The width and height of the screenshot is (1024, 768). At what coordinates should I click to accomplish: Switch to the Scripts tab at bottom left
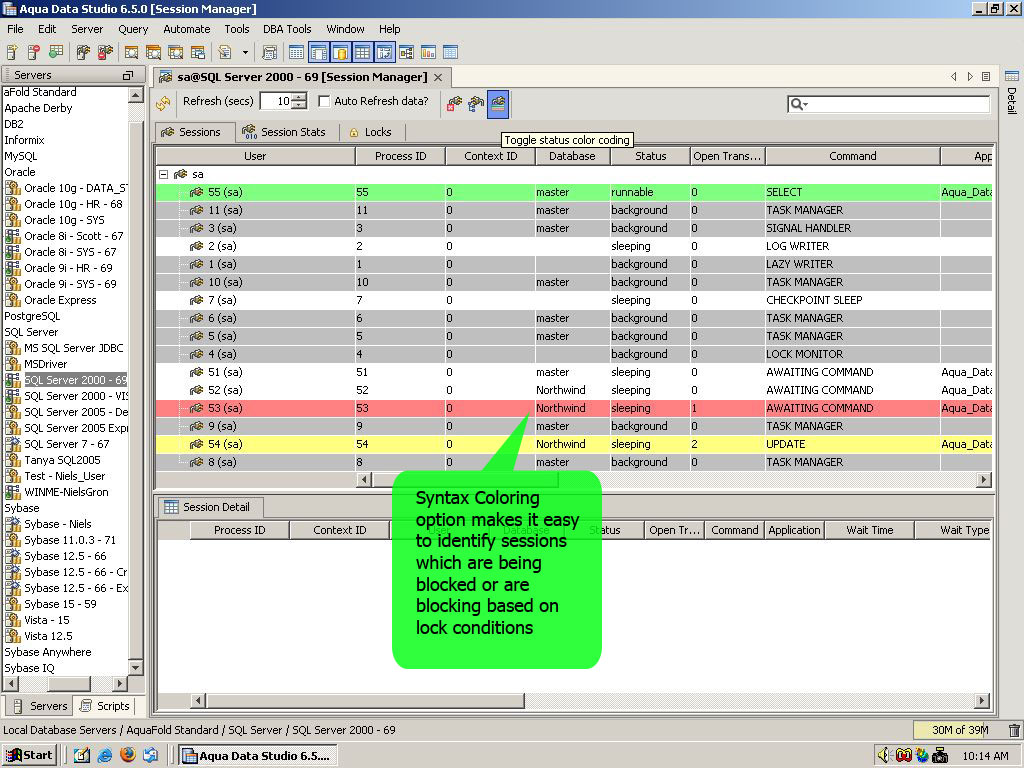pyautogui.click(x=104, y=706)
